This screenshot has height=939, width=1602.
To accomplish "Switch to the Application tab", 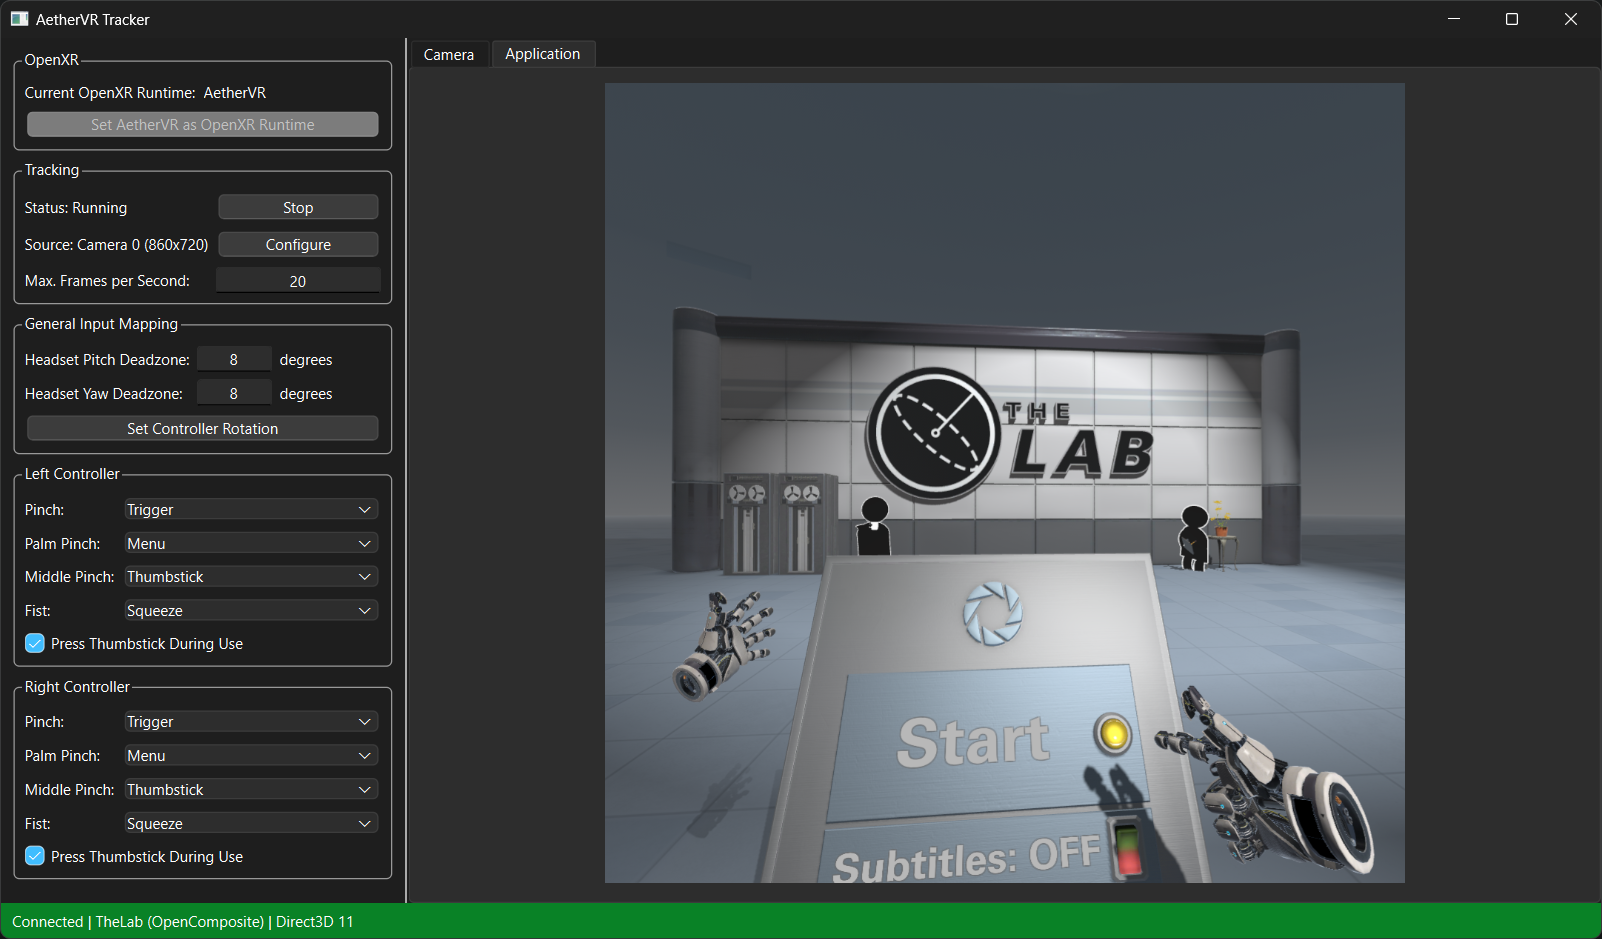I will 543,54.
